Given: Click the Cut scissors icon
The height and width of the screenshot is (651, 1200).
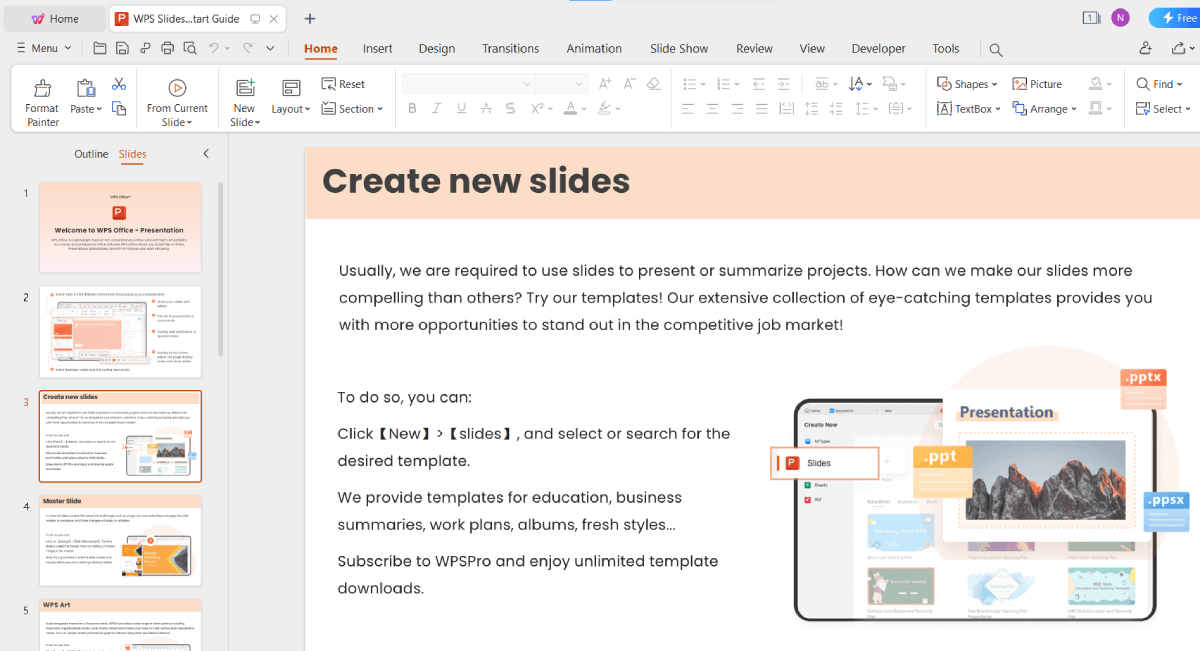Looking at the screenshot, I should pos(119,84).
